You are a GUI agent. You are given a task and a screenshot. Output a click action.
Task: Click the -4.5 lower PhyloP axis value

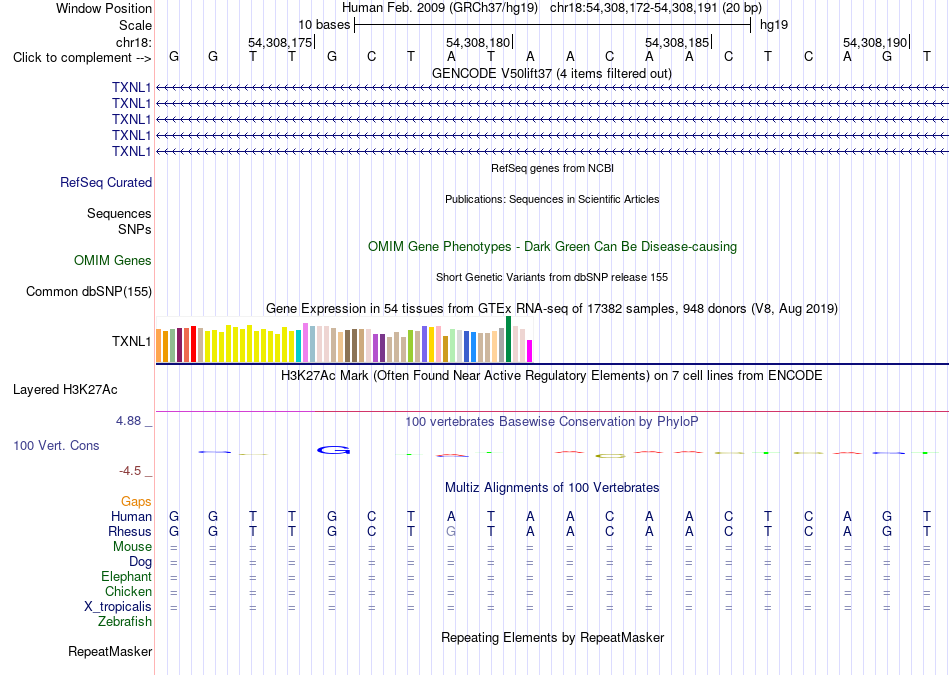[130, 471]
